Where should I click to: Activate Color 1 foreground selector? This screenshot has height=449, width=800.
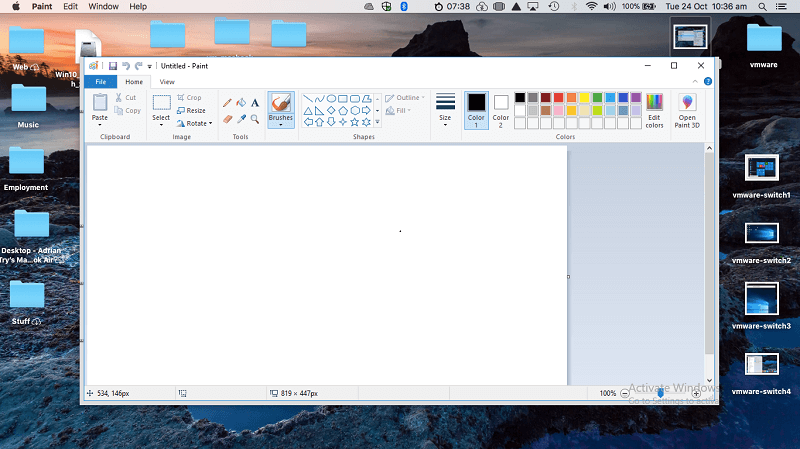coord(477,110)
